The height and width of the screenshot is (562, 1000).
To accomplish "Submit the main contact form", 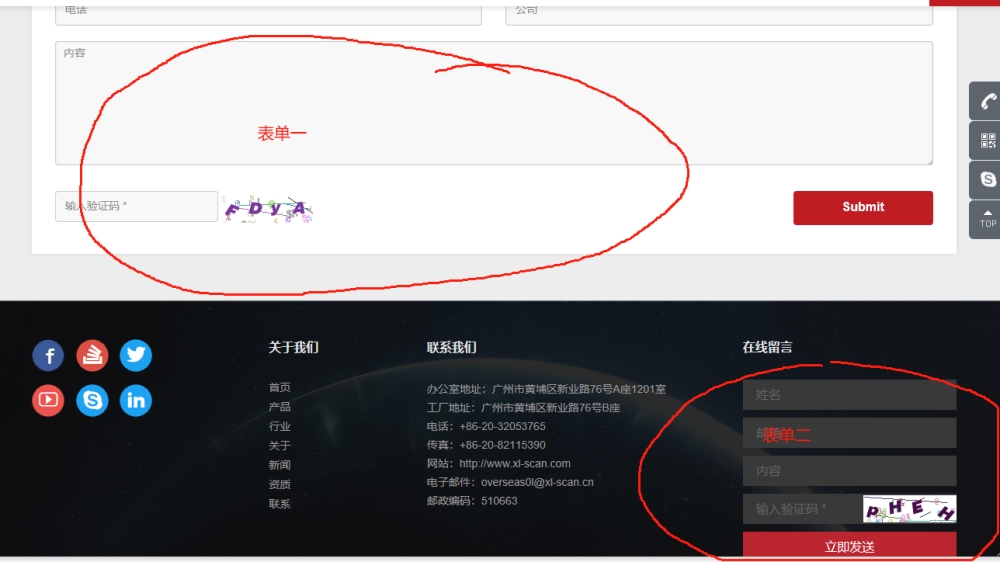I will point(863,207).
